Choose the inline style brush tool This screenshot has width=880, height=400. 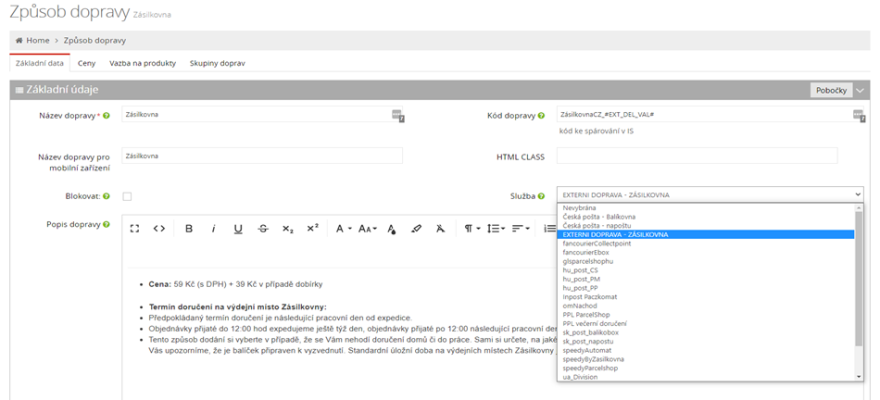(x=416, y=228)
